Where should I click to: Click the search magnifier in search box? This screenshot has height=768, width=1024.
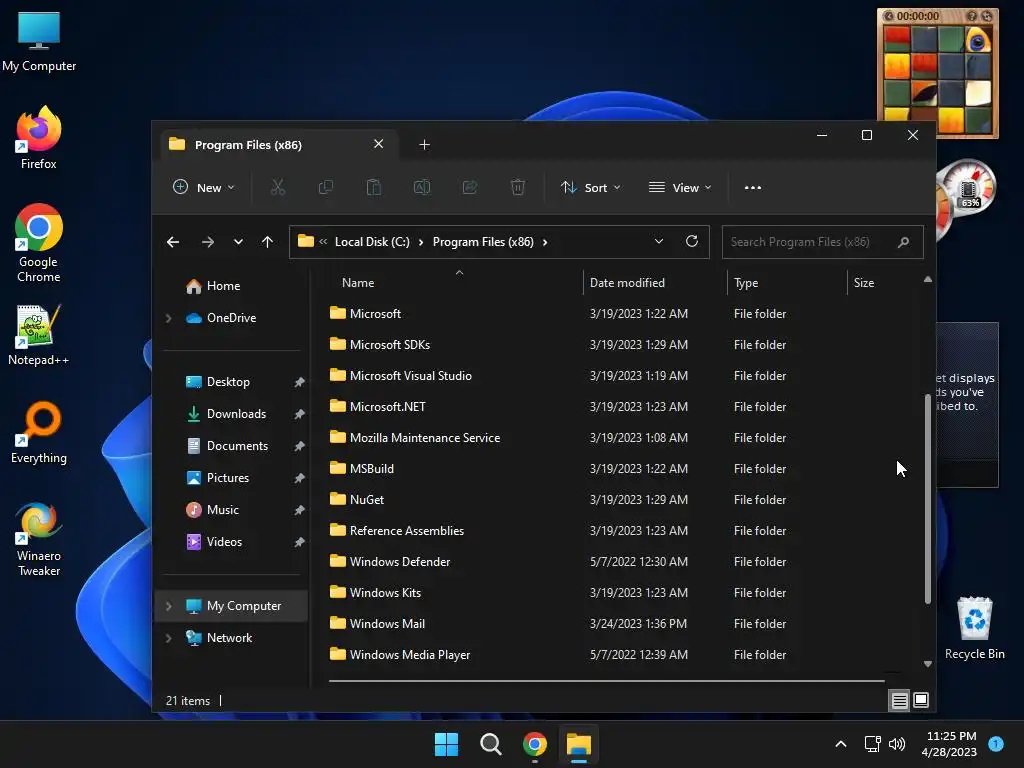tap(903, 242)
